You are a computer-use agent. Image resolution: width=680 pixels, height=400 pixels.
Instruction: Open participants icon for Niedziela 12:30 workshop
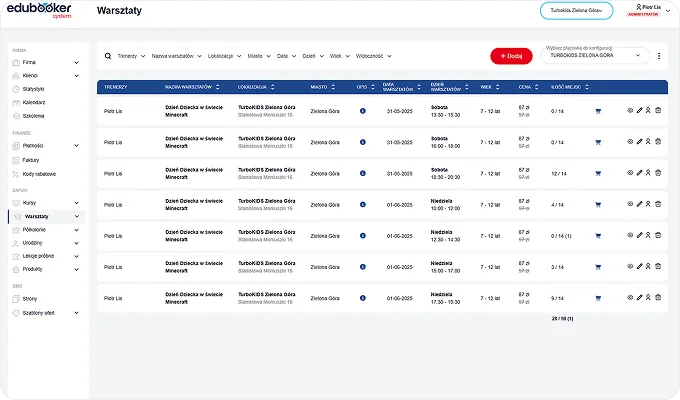point(648,235)
